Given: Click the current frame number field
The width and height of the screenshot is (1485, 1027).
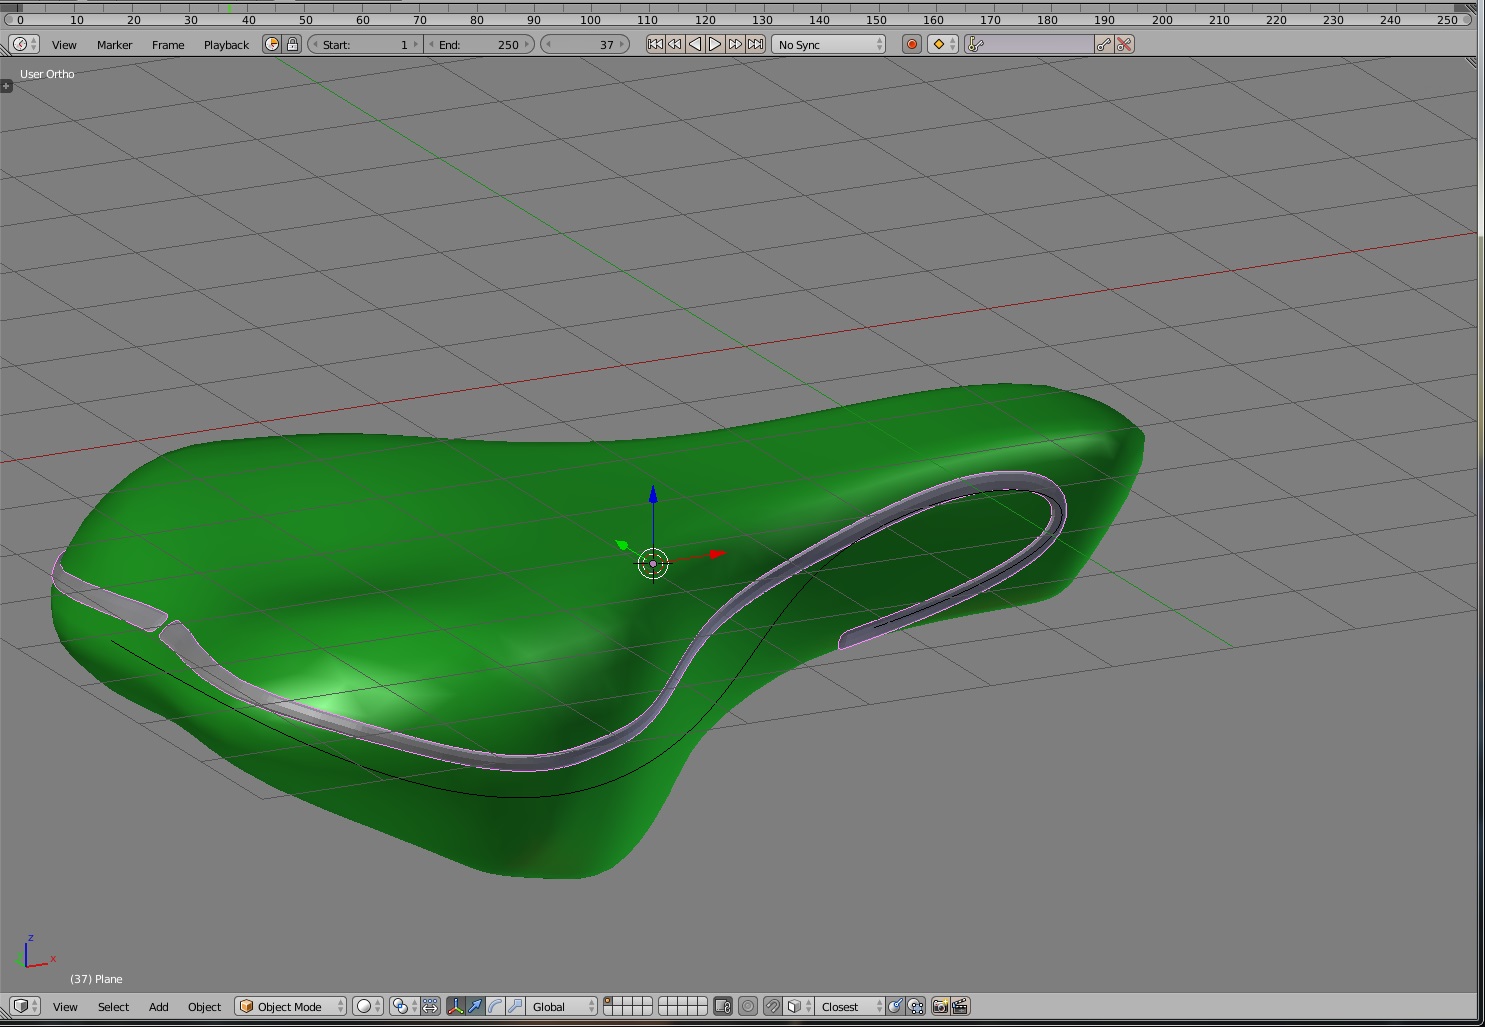Looking at the screenshot, I should coord(585,44).
